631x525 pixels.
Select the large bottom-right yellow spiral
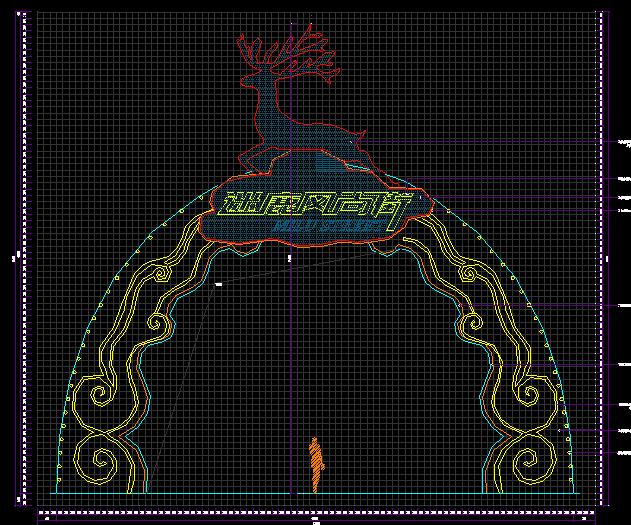(528, 460)
